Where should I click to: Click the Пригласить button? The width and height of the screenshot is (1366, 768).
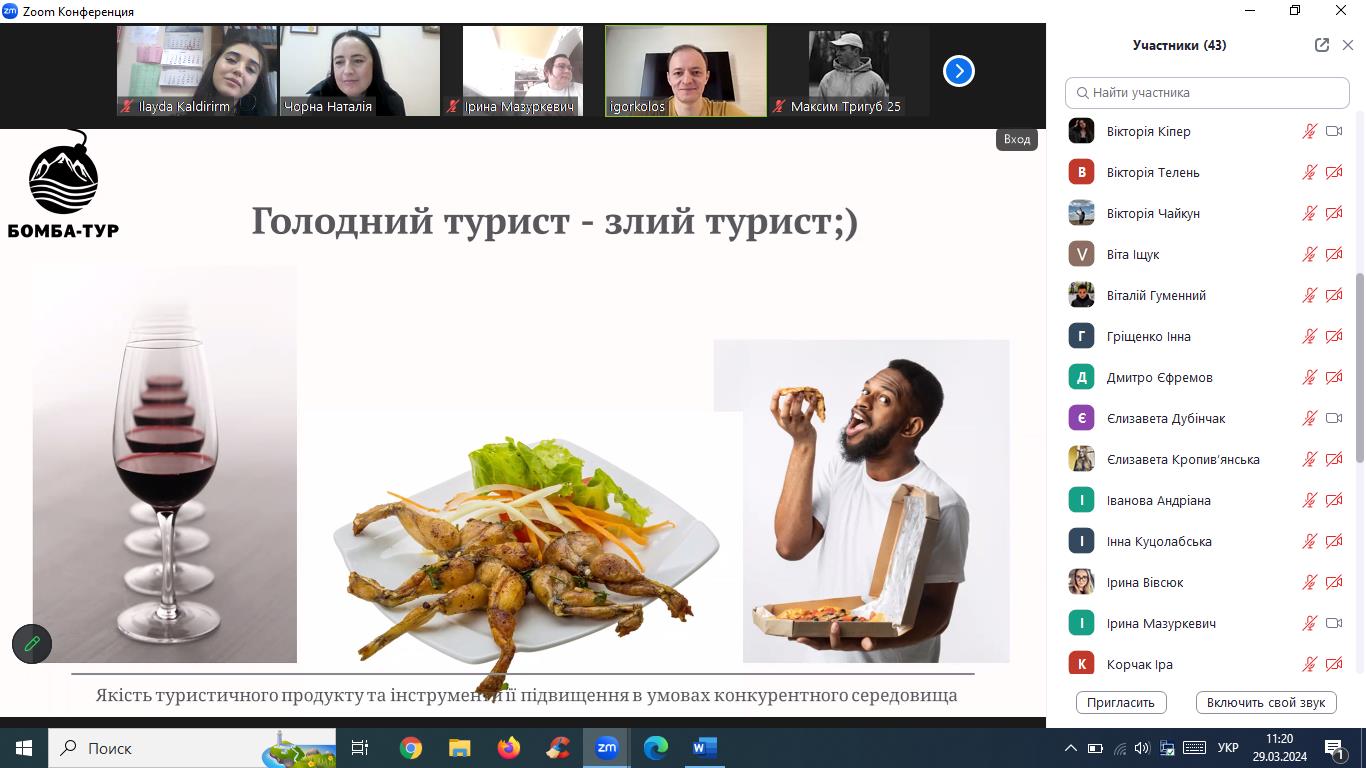coord(1121,702)
